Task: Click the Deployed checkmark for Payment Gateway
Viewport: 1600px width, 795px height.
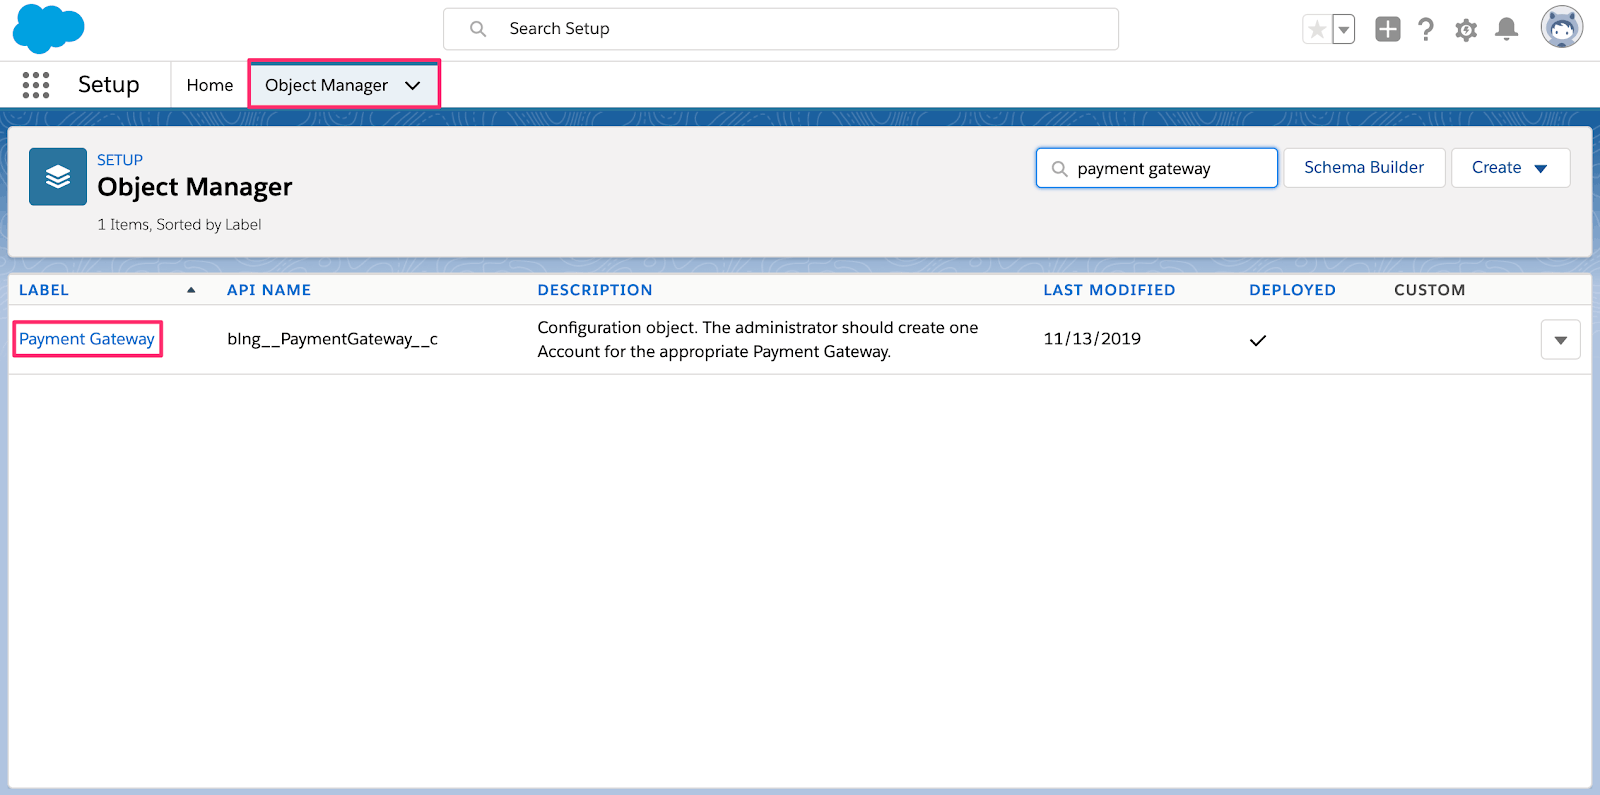Action: coord(1258,341)
